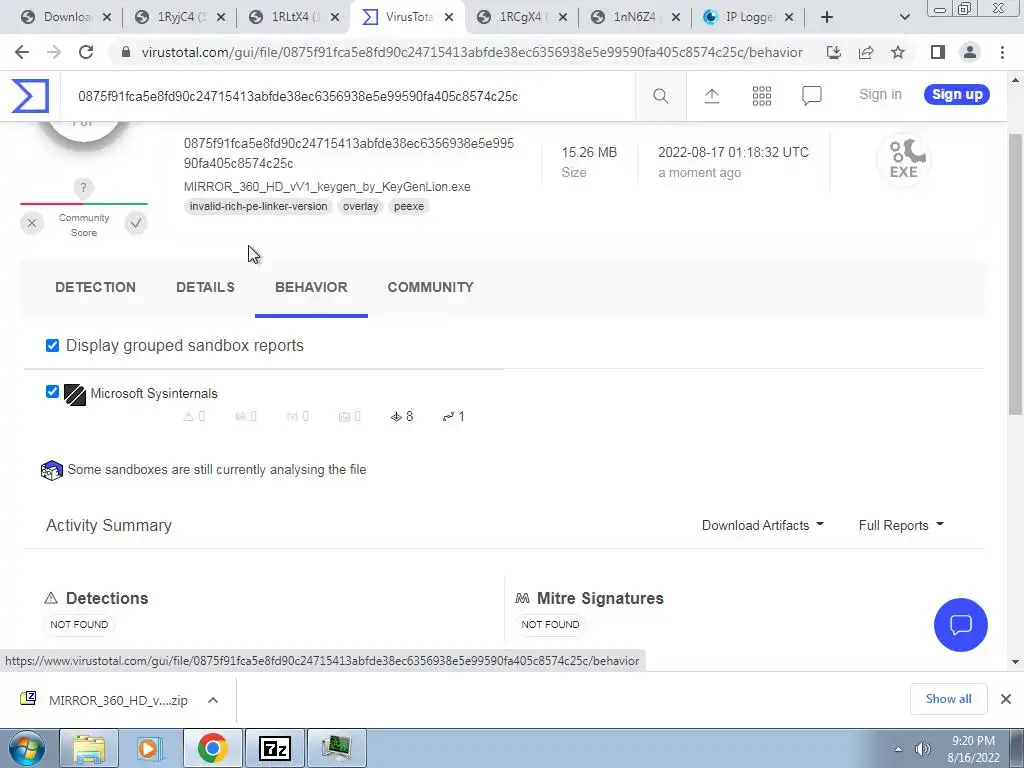1024x768 pixels.
Task: Expand the Download Artifacts dropdown
Action: [x=763, y=525]
